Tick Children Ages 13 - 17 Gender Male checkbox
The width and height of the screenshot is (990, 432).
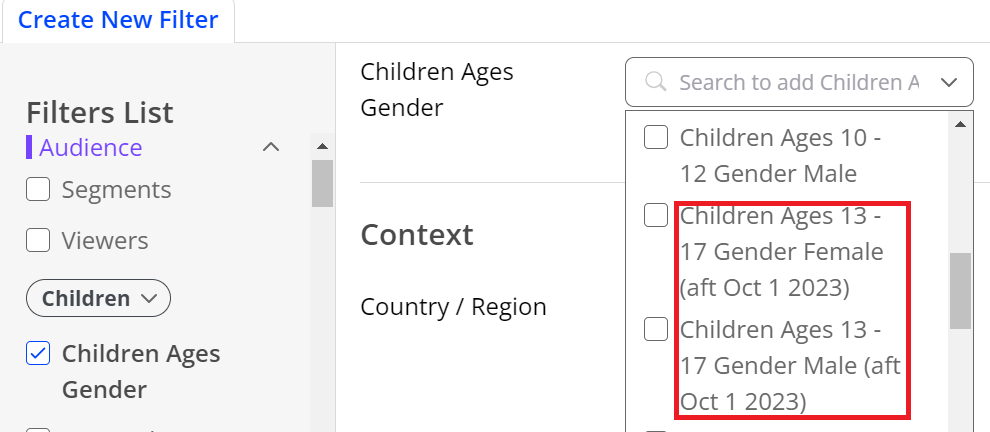click(656, 329)
